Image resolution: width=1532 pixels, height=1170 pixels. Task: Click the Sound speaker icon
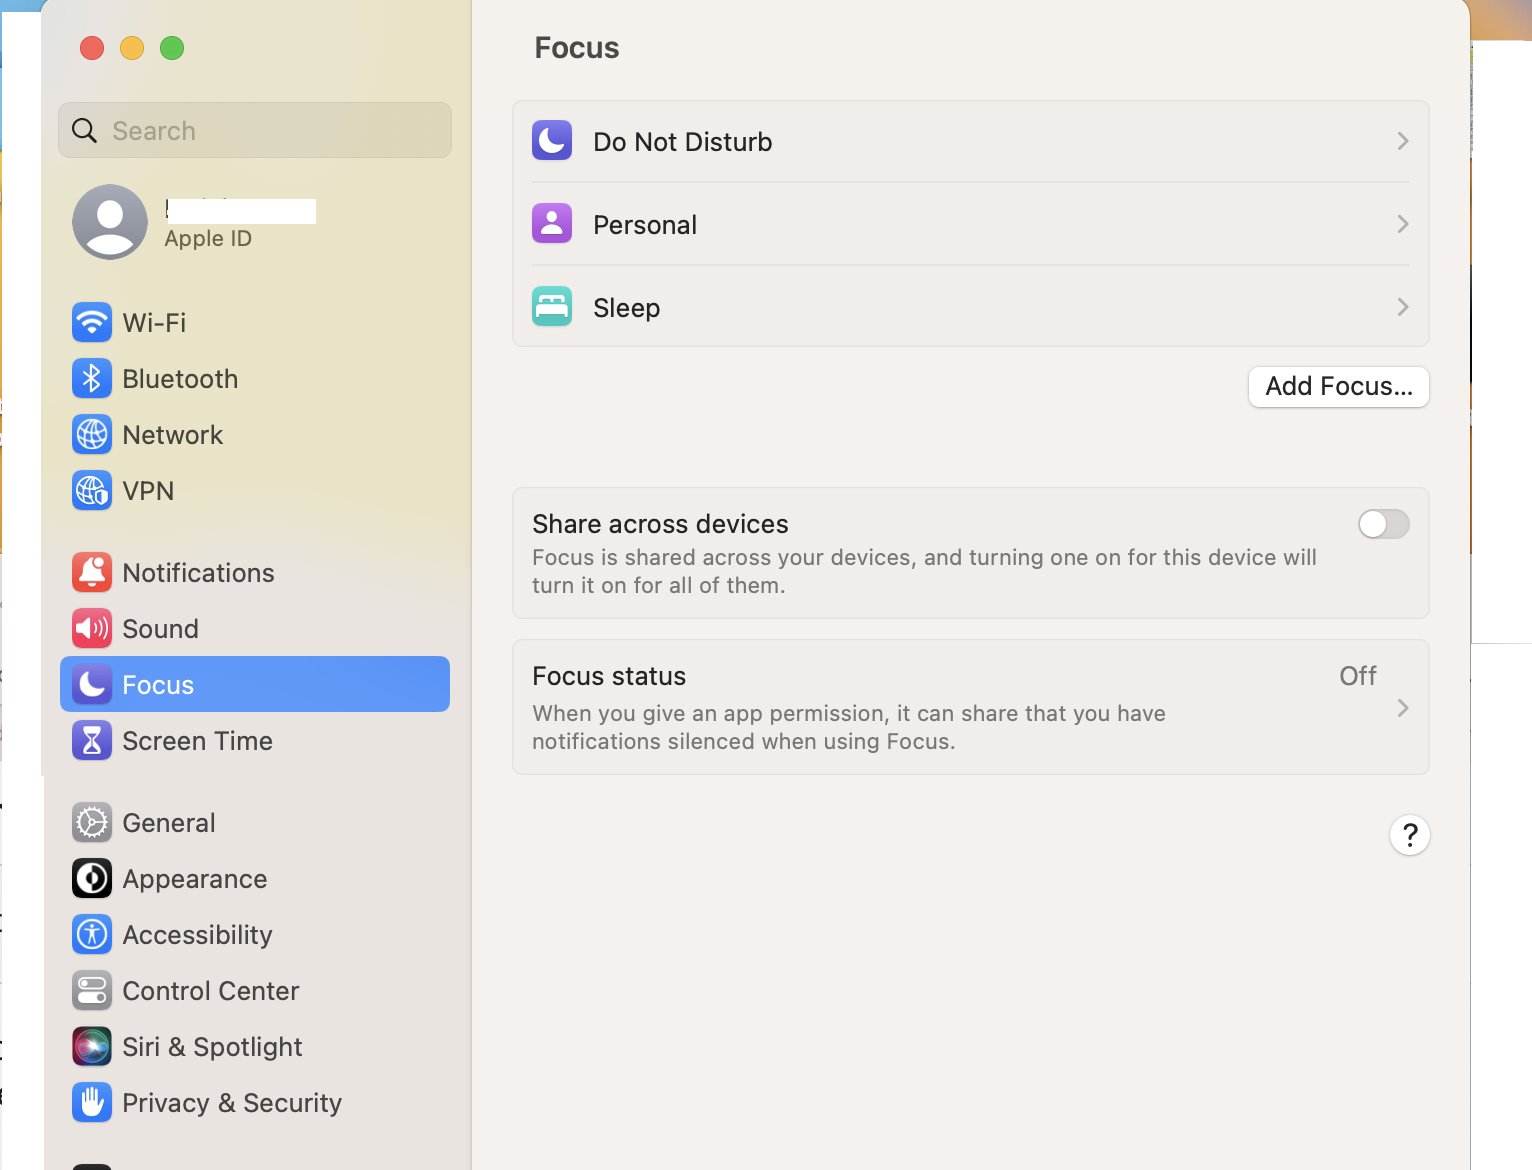[92, 628]
